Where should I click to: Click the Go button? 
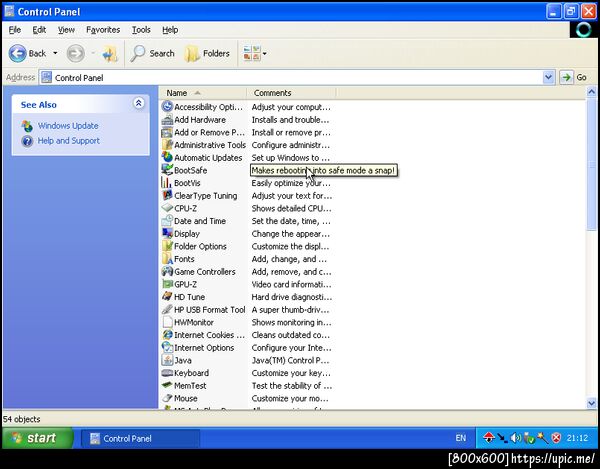(574, 77)
